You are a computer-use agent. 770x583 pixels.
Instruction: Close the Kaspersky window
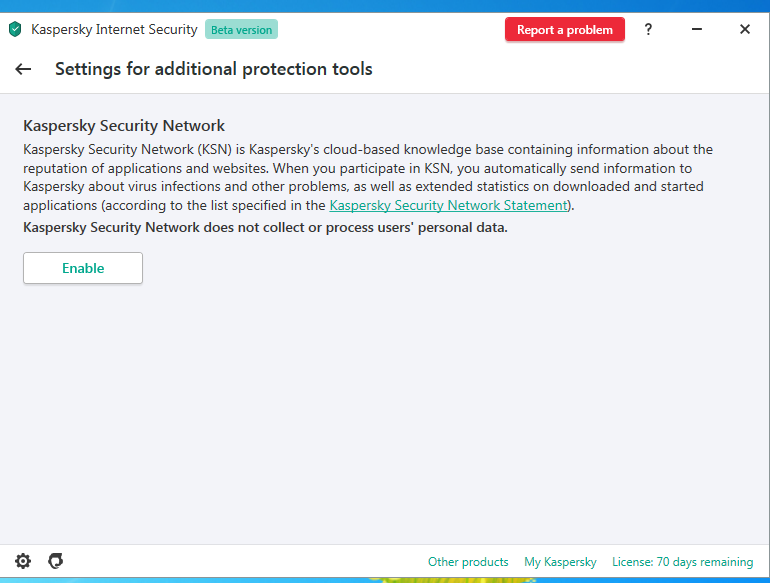point(745,30)
